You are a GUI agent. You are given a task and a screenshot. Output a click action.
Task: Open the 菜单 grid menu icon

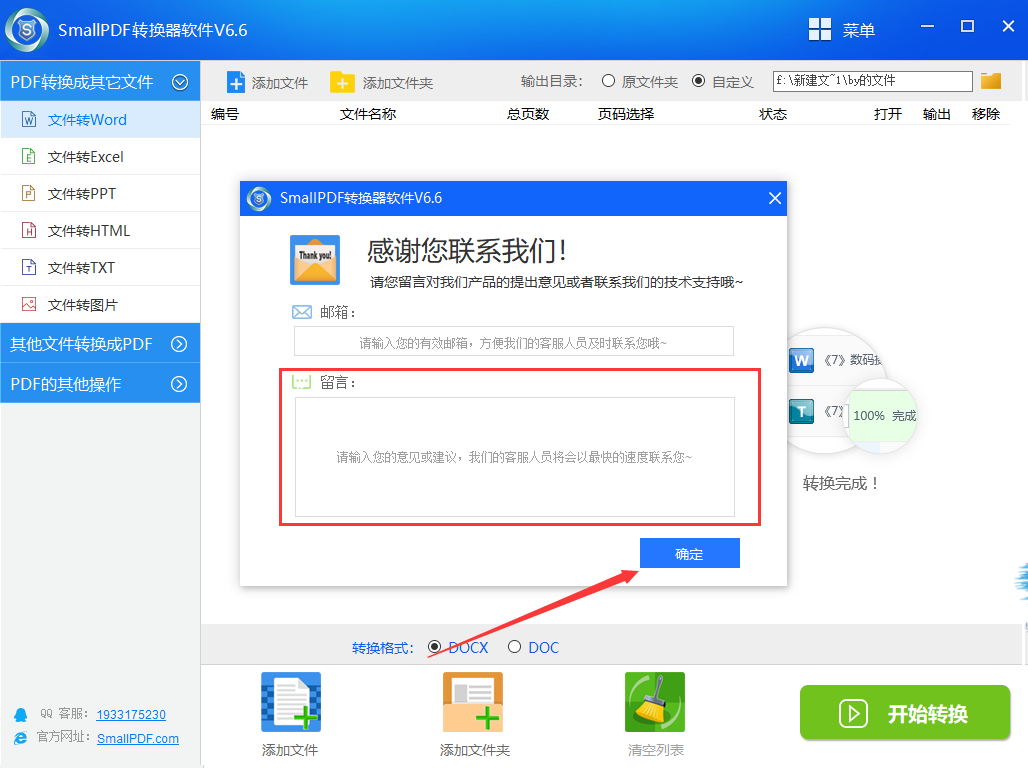pos(820,30)
